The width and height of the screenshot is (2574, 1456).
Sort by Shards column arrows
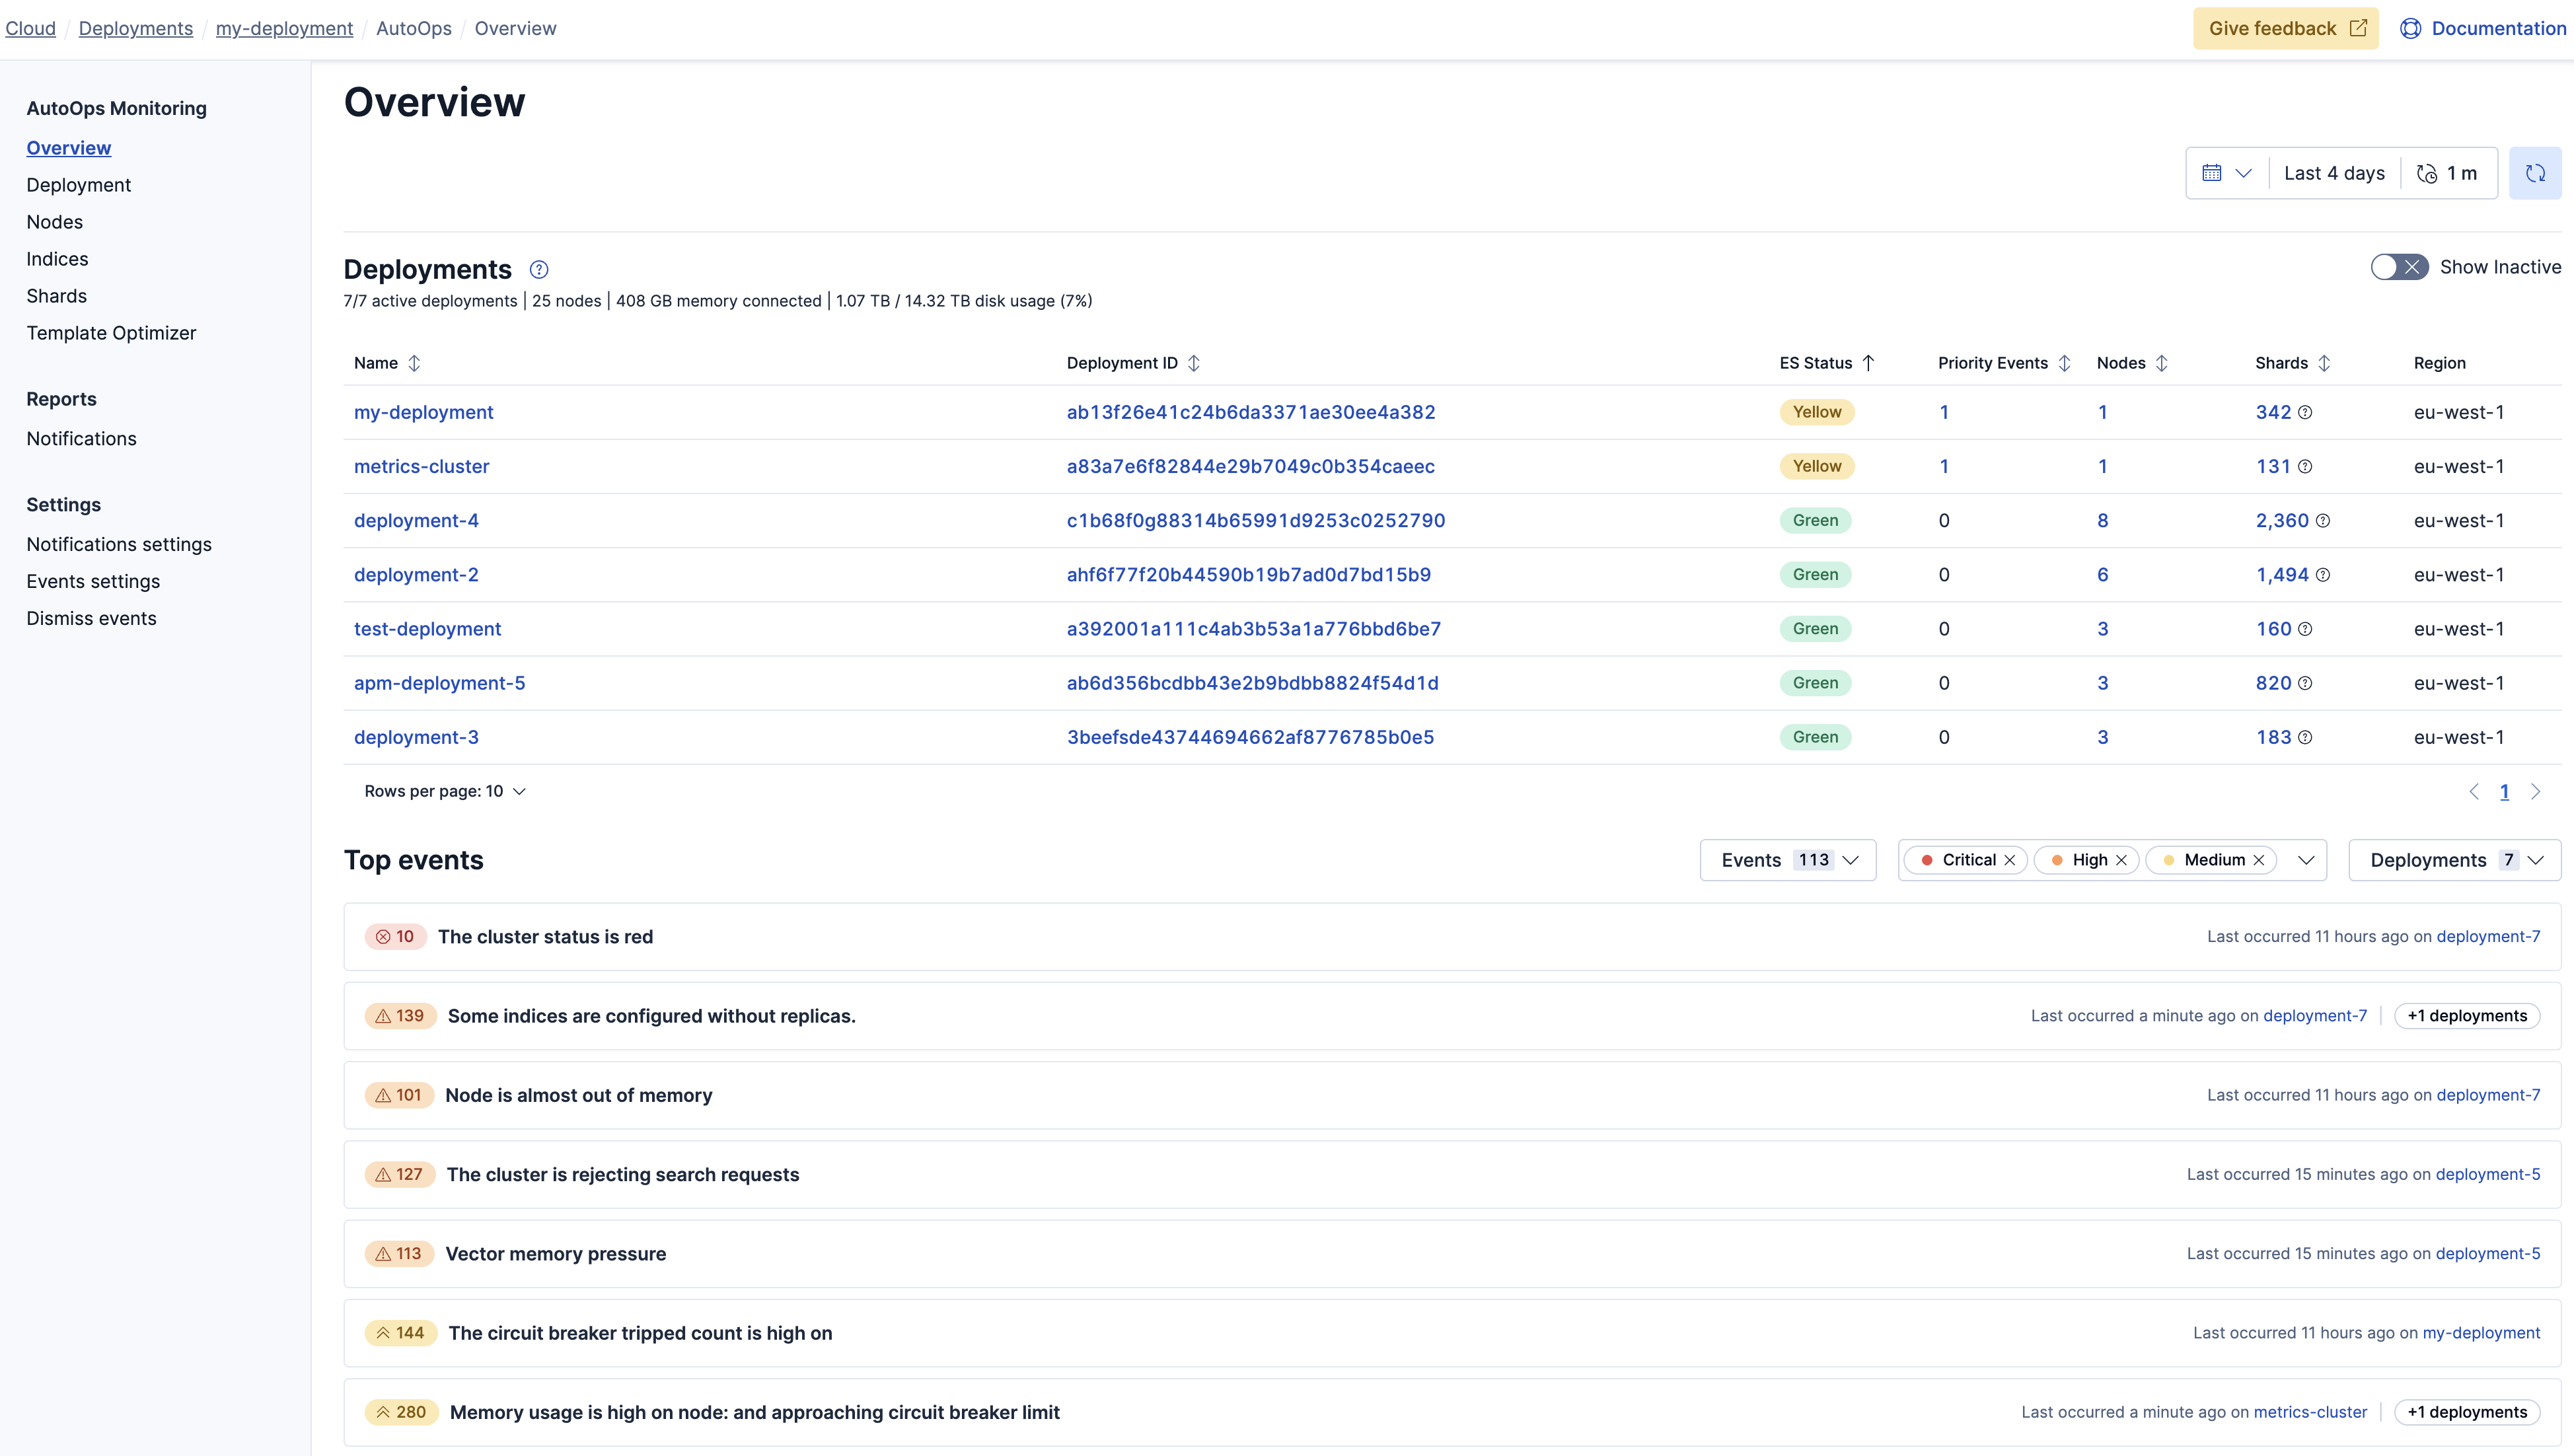[2324, 363]
